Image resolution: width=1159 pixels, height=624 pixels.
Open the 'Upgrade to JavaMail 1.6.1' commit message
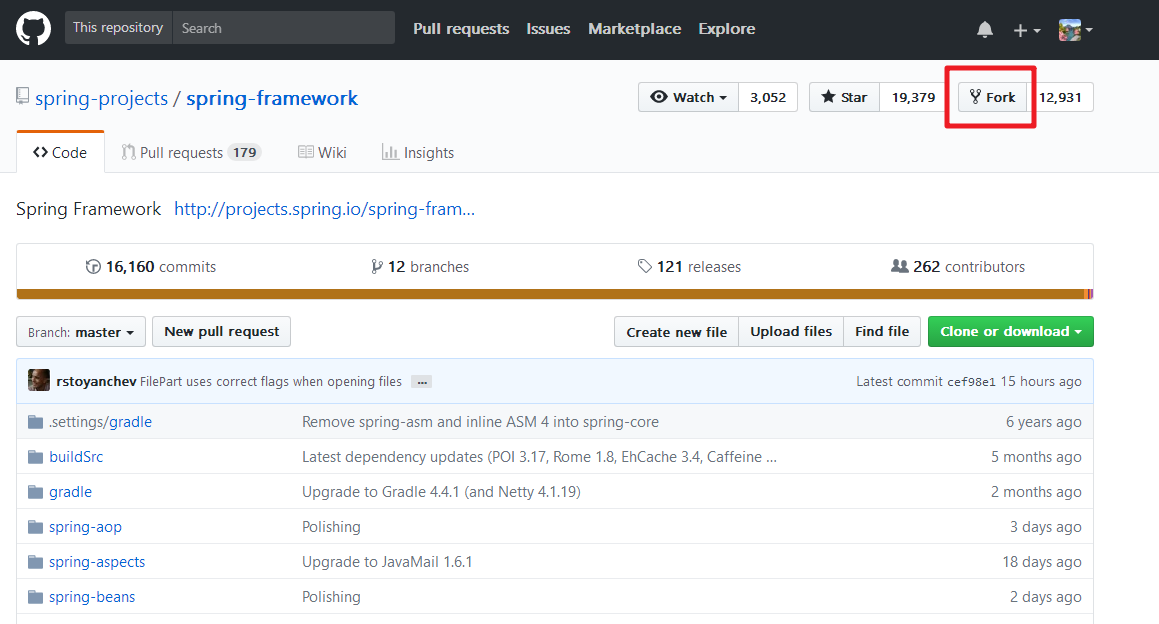pos(387,562)
